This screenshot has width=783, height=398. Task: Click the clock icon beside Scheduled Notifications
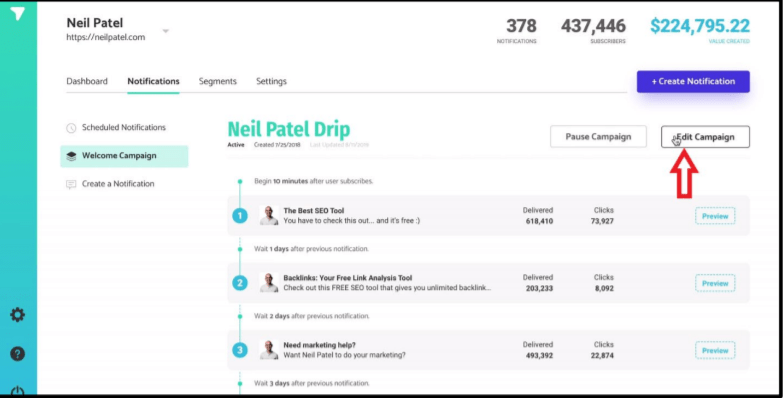tap(71, 128)
